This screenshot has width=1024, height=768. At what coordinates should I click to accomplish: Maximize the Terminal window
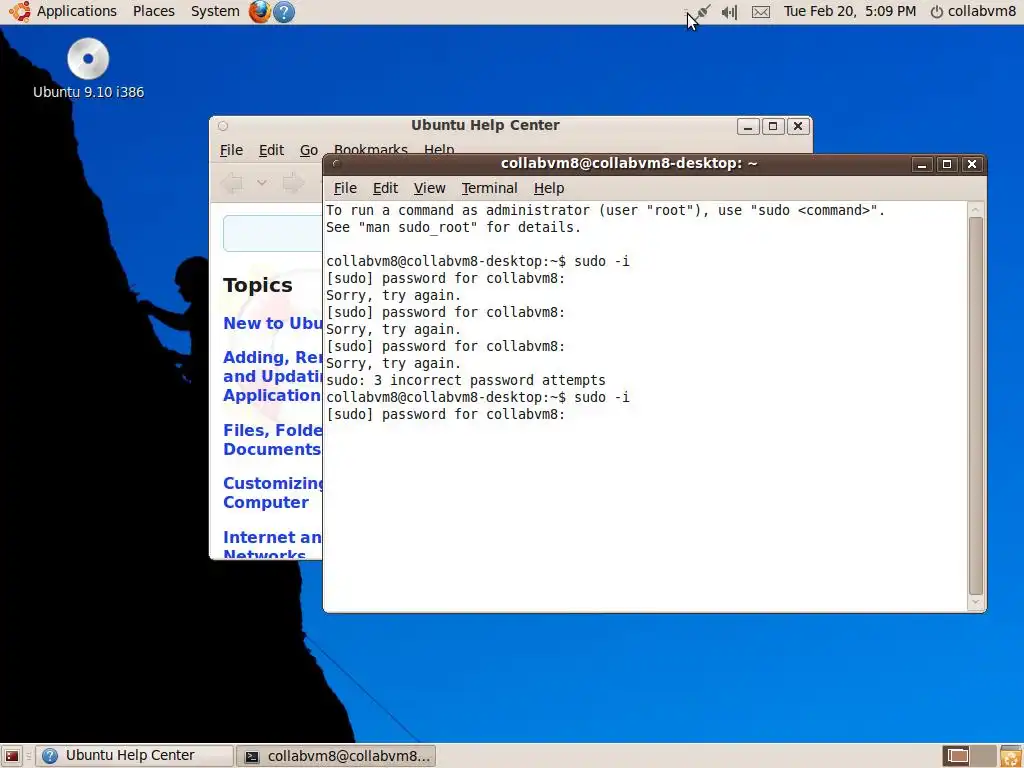(946, 164)
